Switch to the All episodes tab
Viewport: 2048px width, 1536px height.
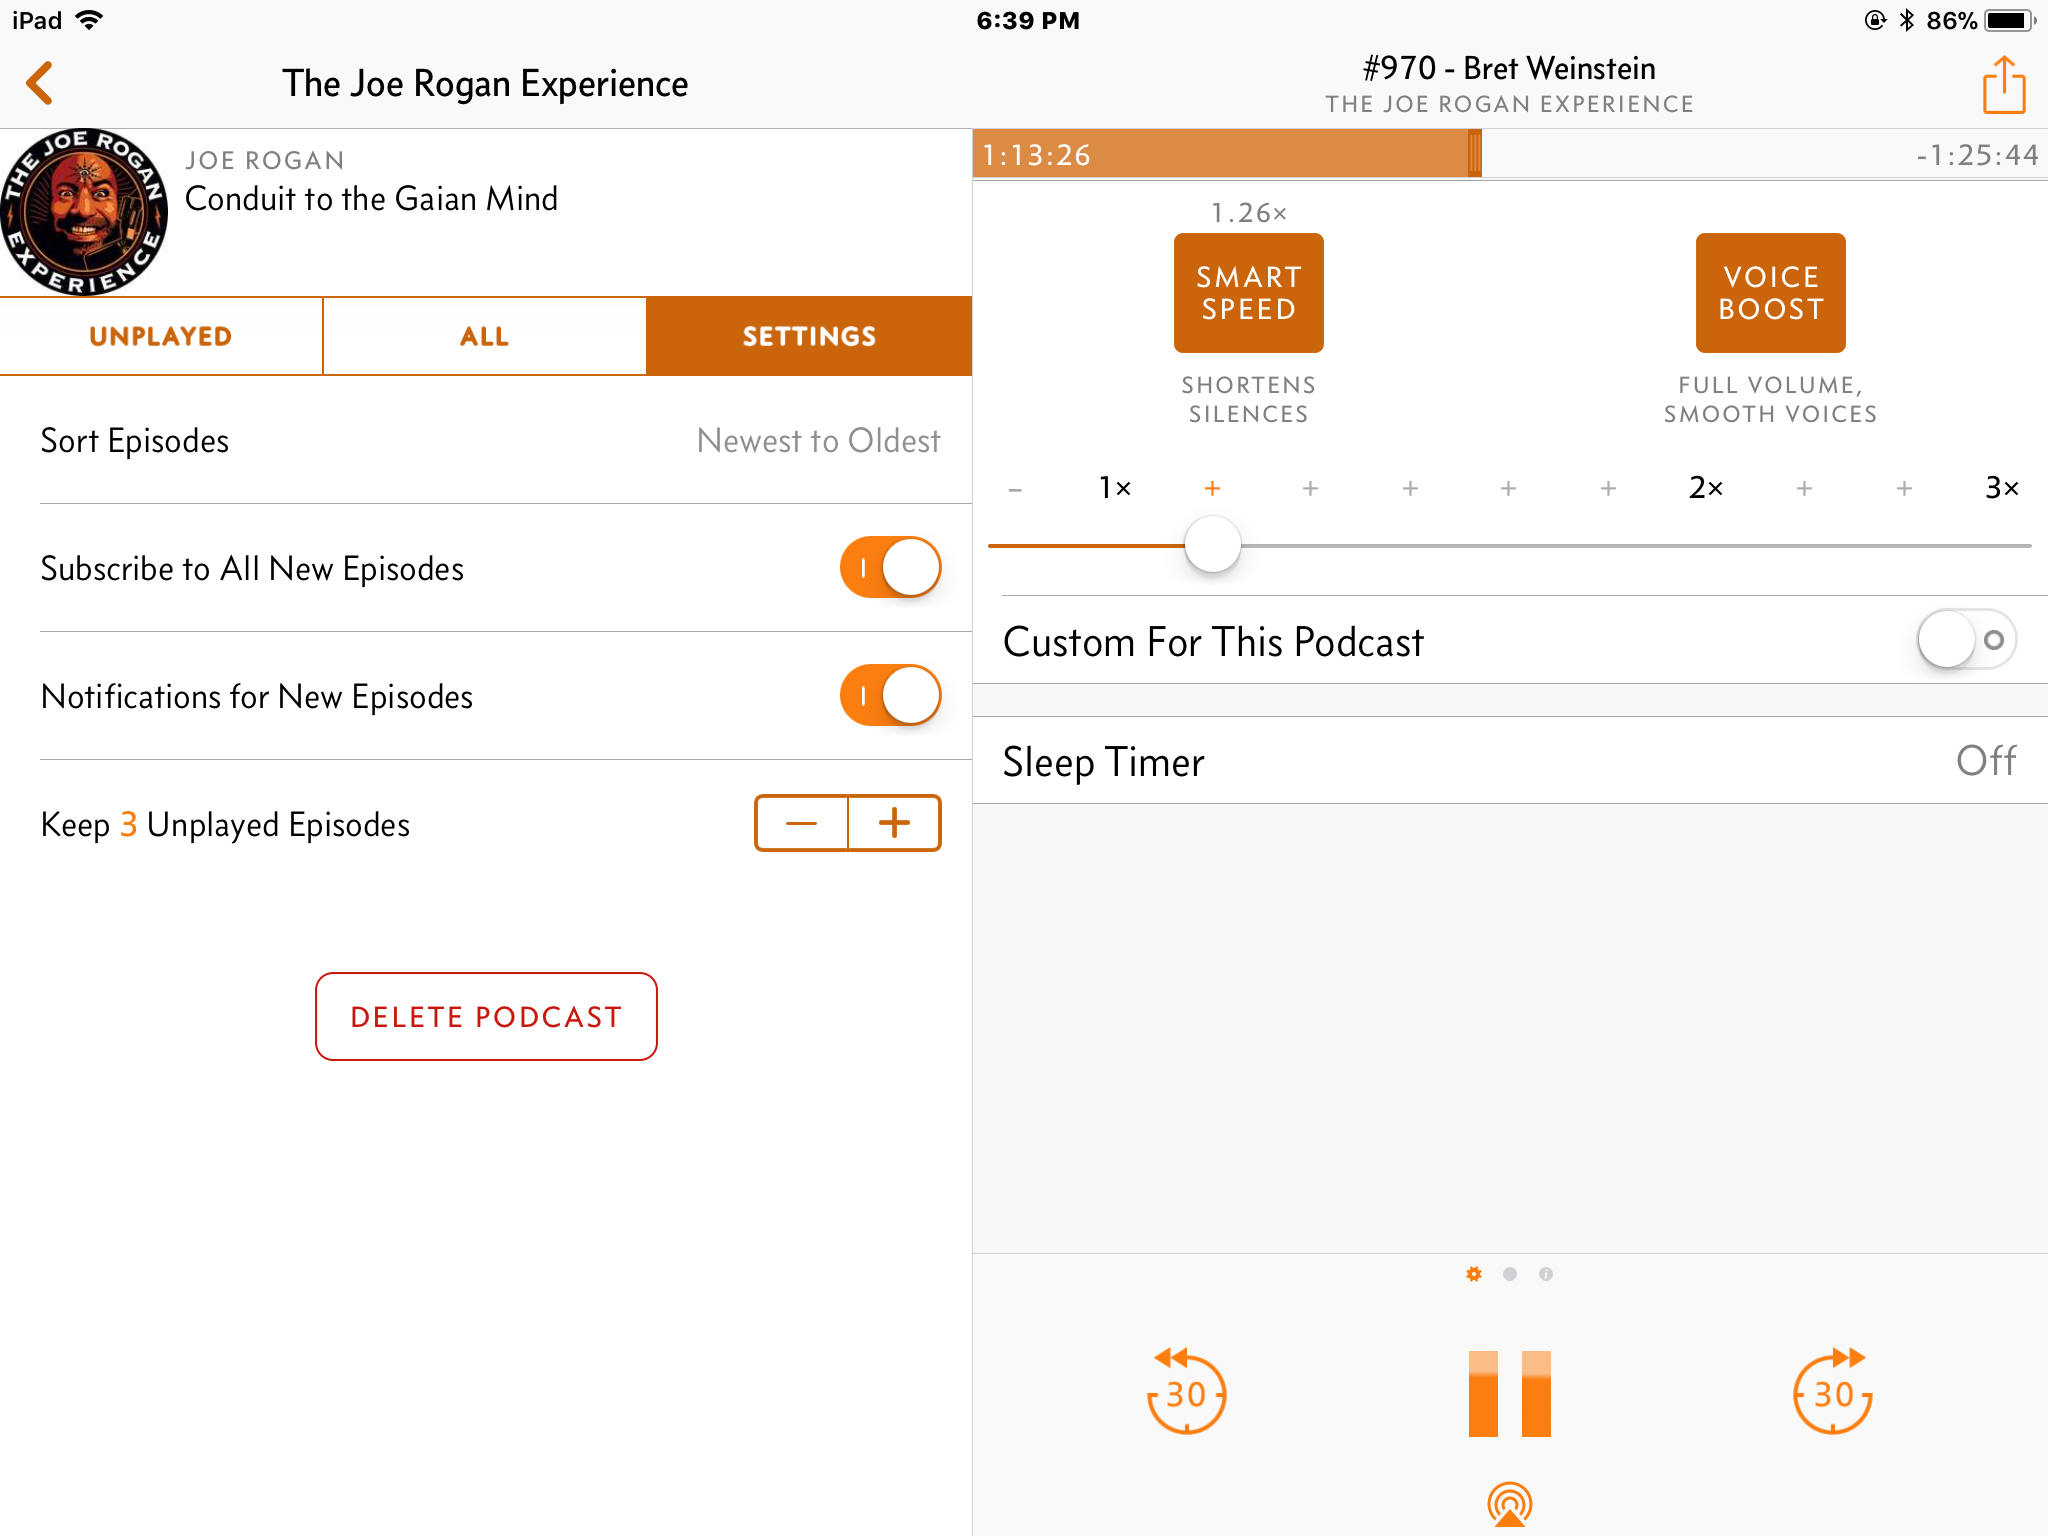(484, 336)
